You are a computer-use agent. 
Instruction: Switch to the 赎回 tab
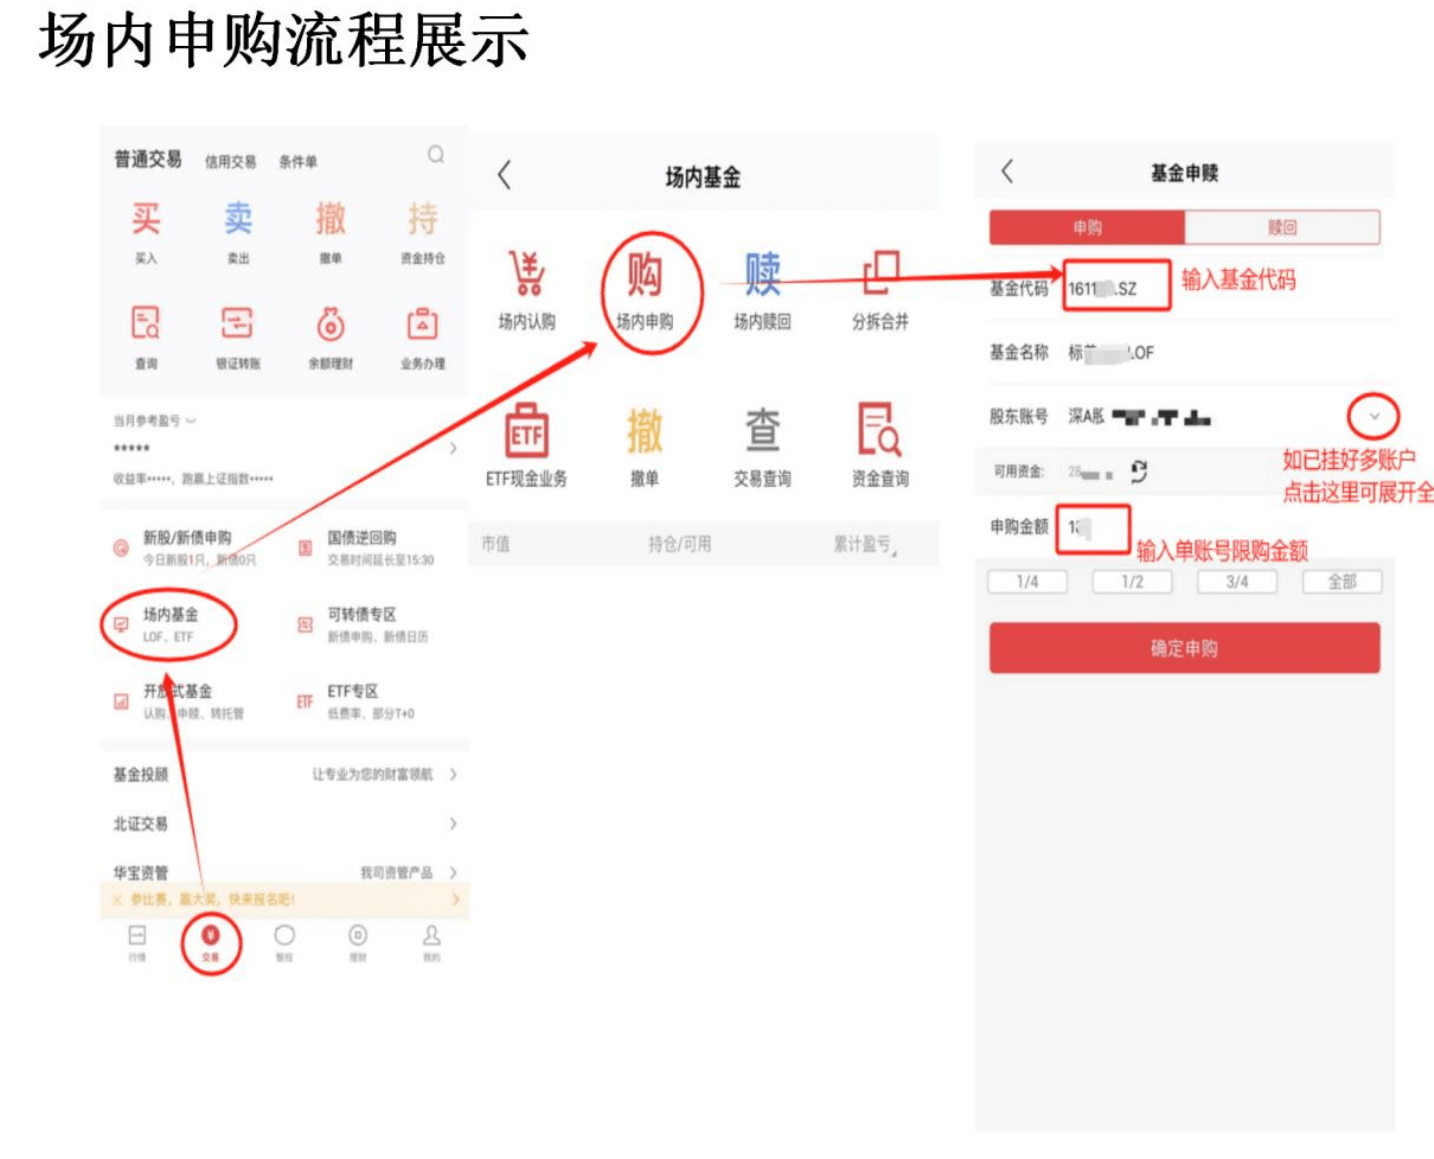coord(1282,227)
